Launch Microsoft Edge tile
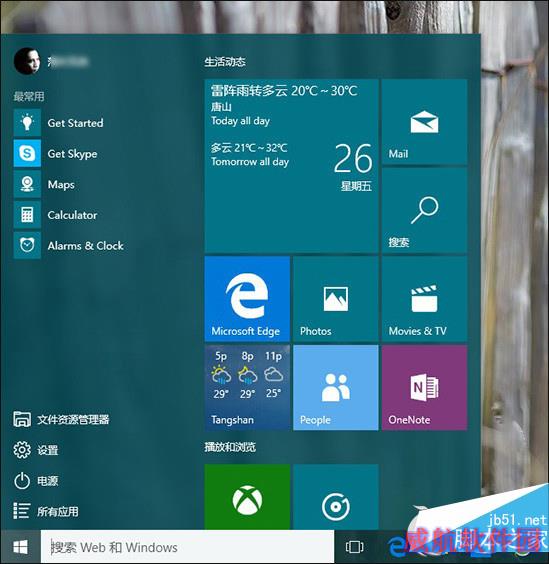 click(247, 299)
